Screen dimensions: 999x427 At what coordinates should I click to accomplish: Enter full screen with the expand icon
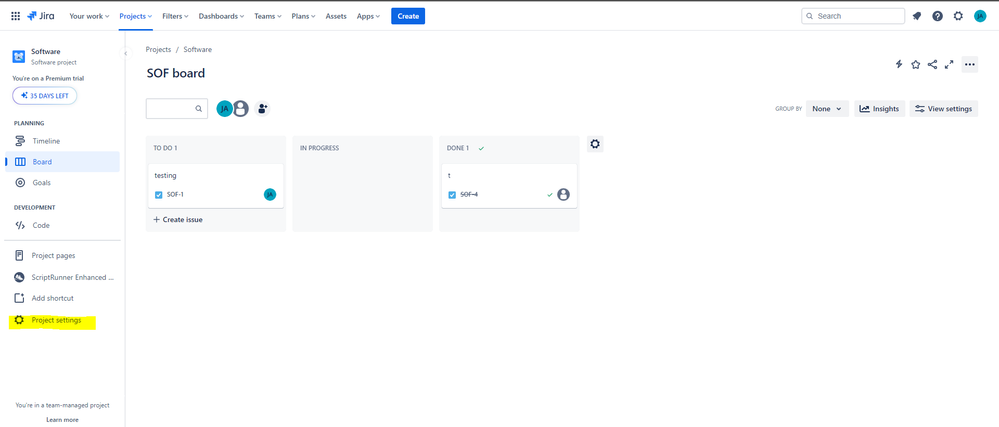[949, 64]
